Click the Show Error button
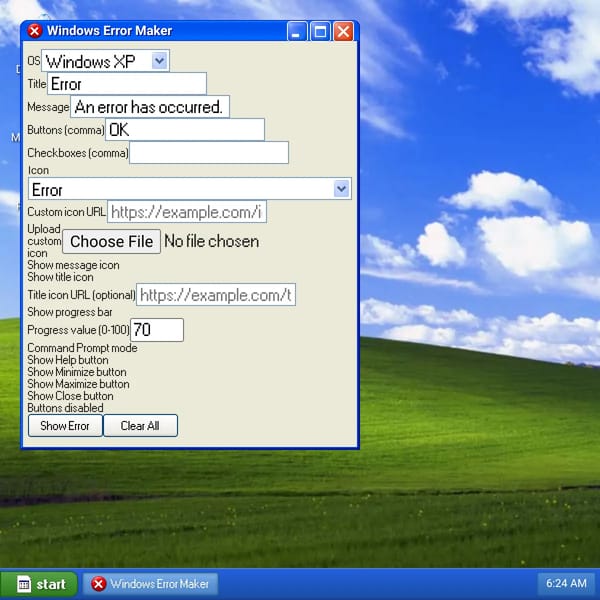The width and height of the screenshot is (600, 600). click(x=65, y=426)
